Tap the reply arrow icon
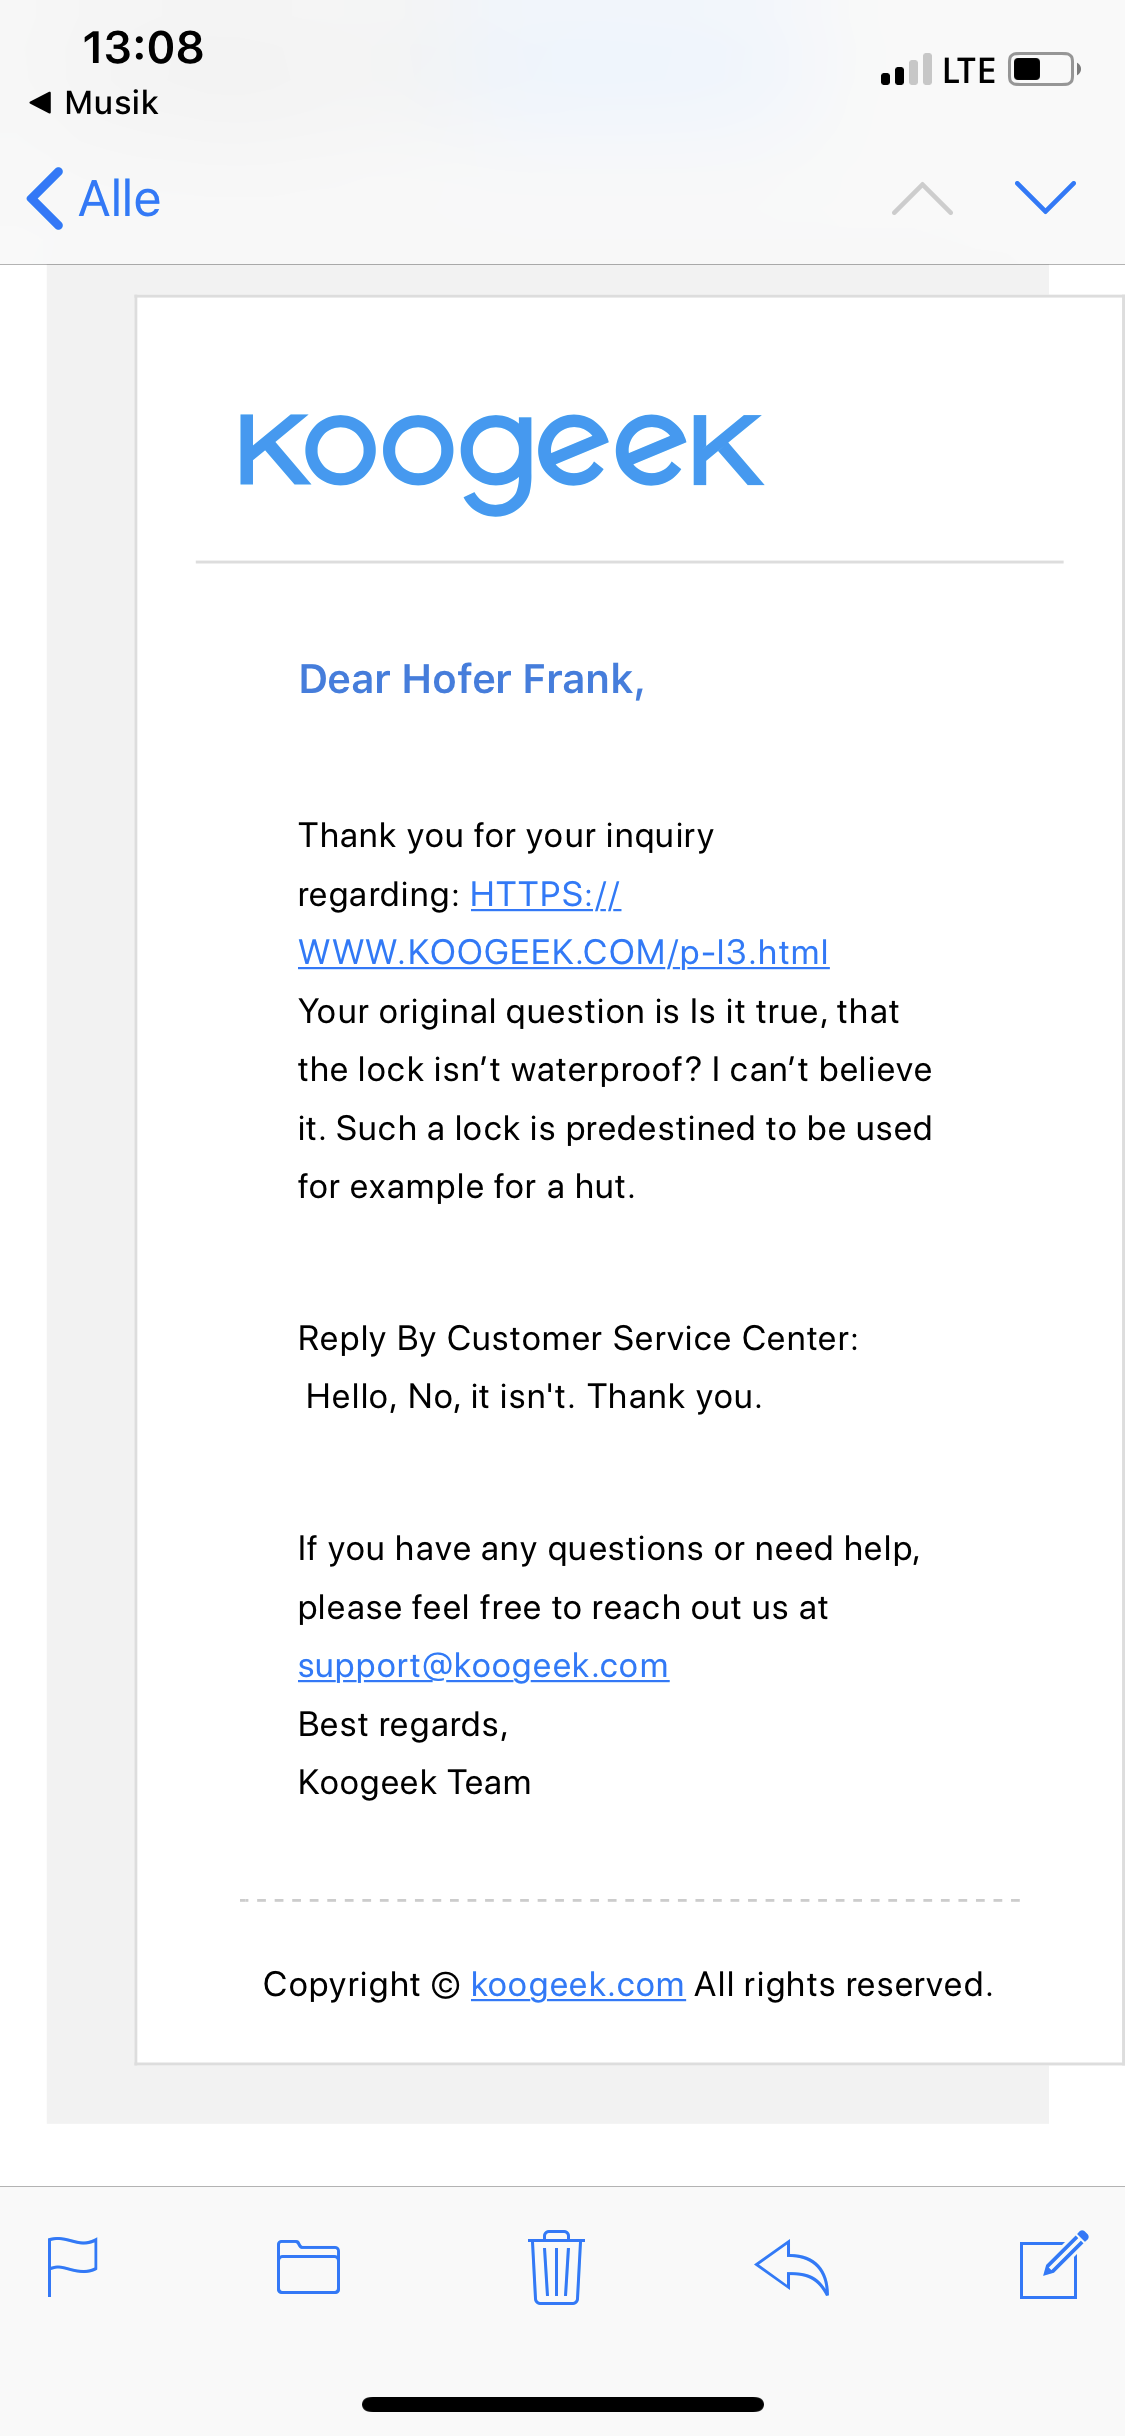This screenshot has height=2436, width=1125. [792, 2266]
